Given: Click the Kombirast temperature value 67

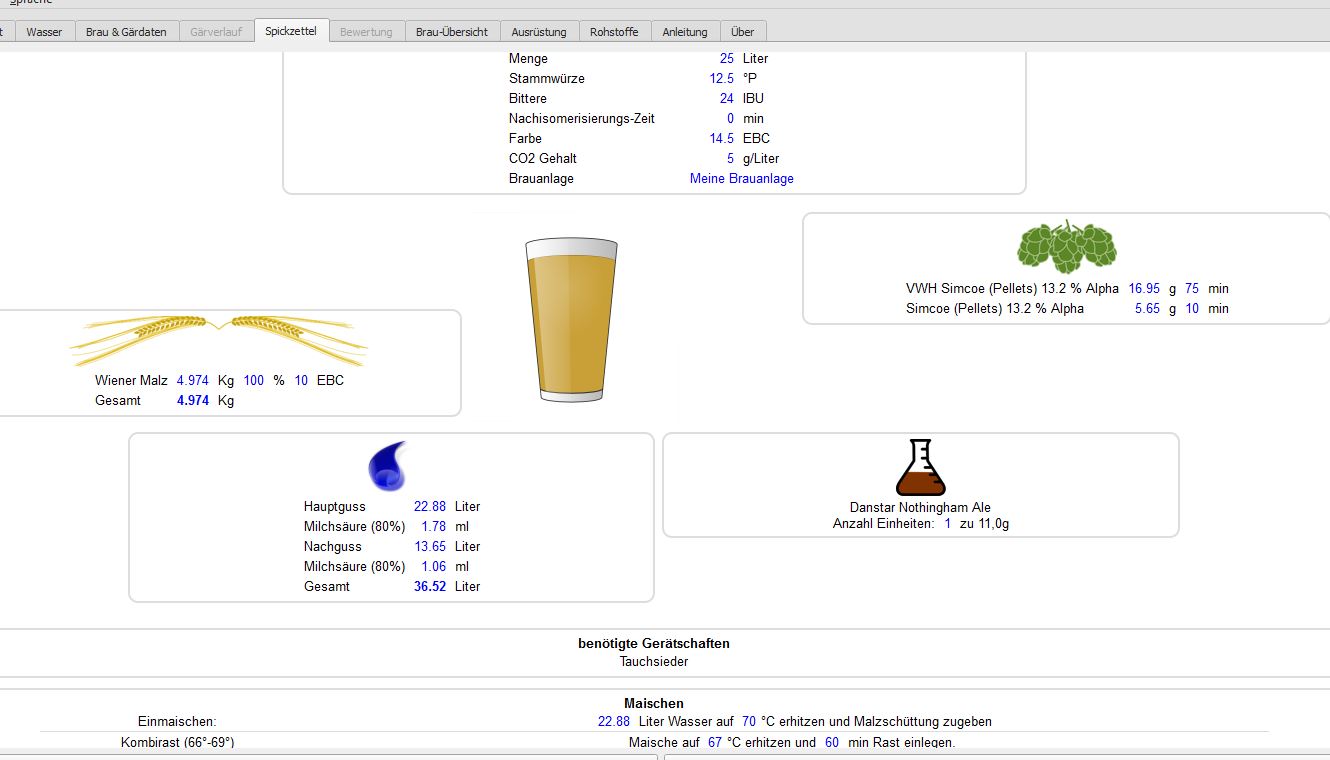Looking at the screenshot, I should [x=714, y=743].
